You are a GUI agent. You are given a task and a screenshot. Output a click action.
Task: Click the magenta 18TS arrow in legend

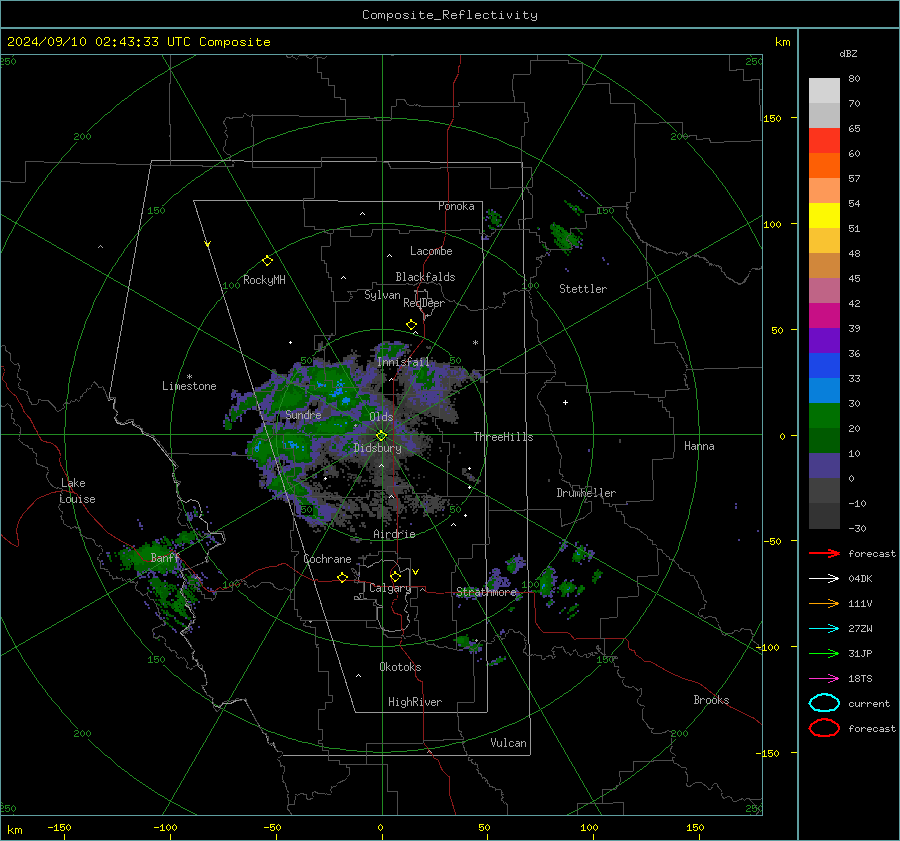824,679
